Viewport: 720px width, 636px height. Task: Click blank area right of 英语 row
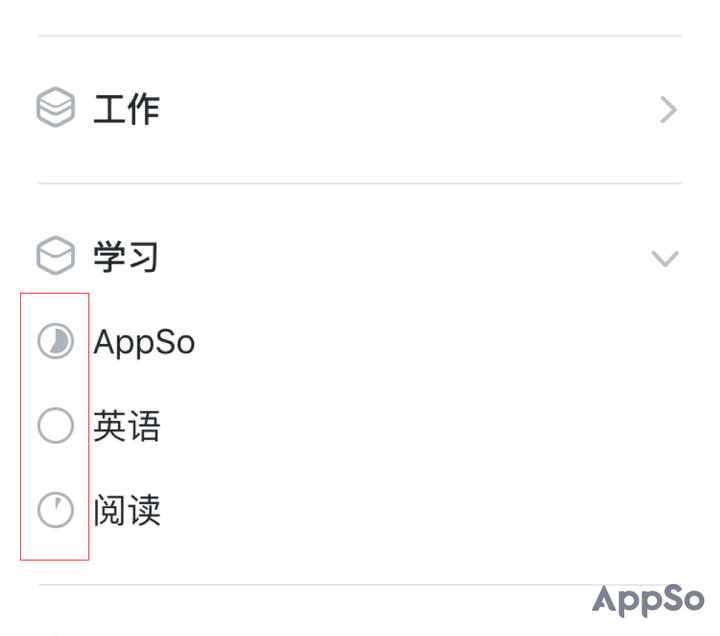(450, 427)
